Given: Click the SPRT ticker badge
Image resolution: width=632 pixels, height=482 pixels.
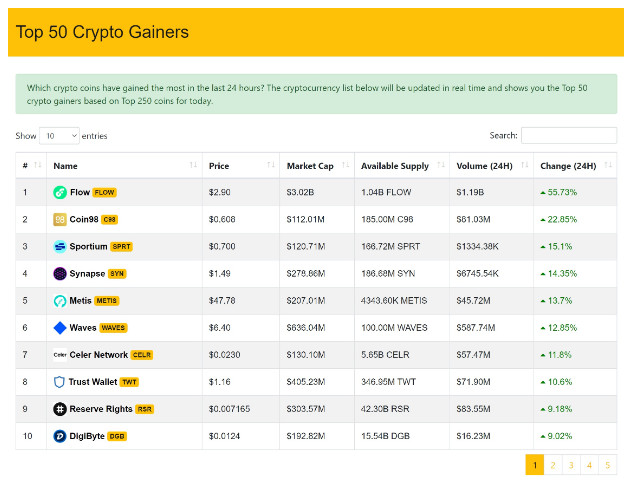Looking at the screenshot, I should tap(121, 247).
